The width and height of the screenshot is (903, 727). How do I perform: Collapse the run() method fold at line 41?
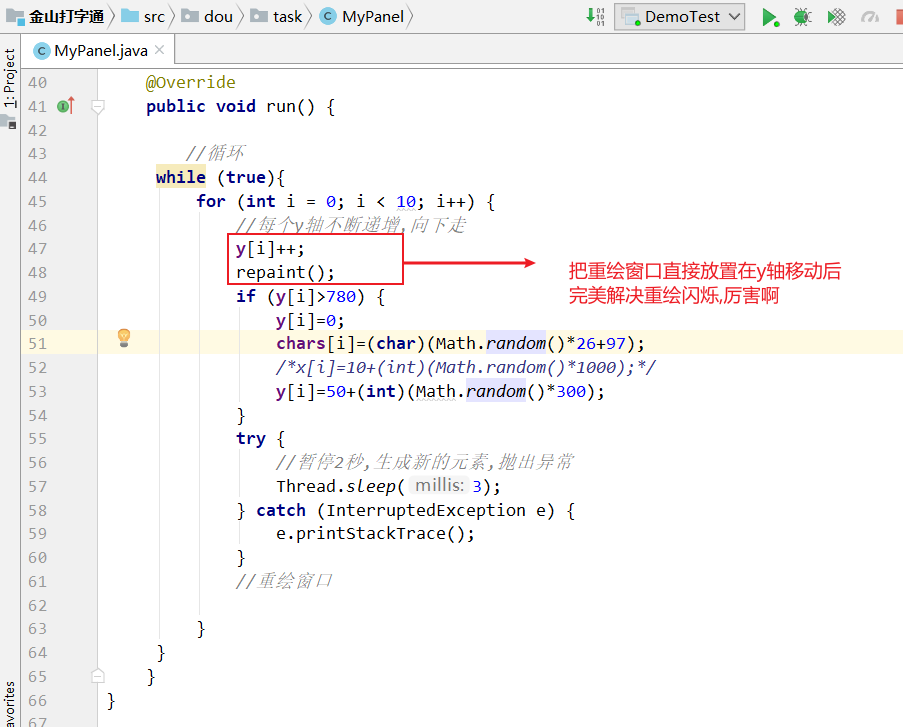click(x=98, y=107)
